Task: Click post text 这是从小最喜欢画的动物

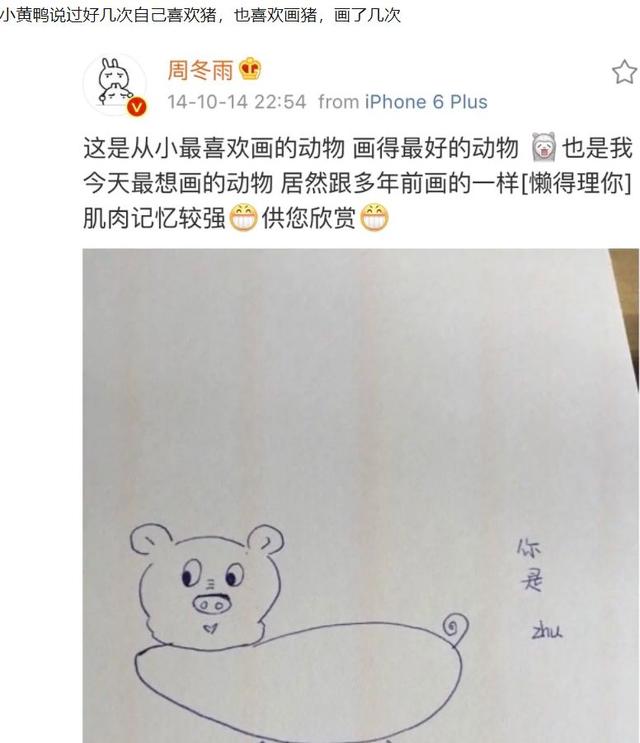Action: (x=214, y=148)
